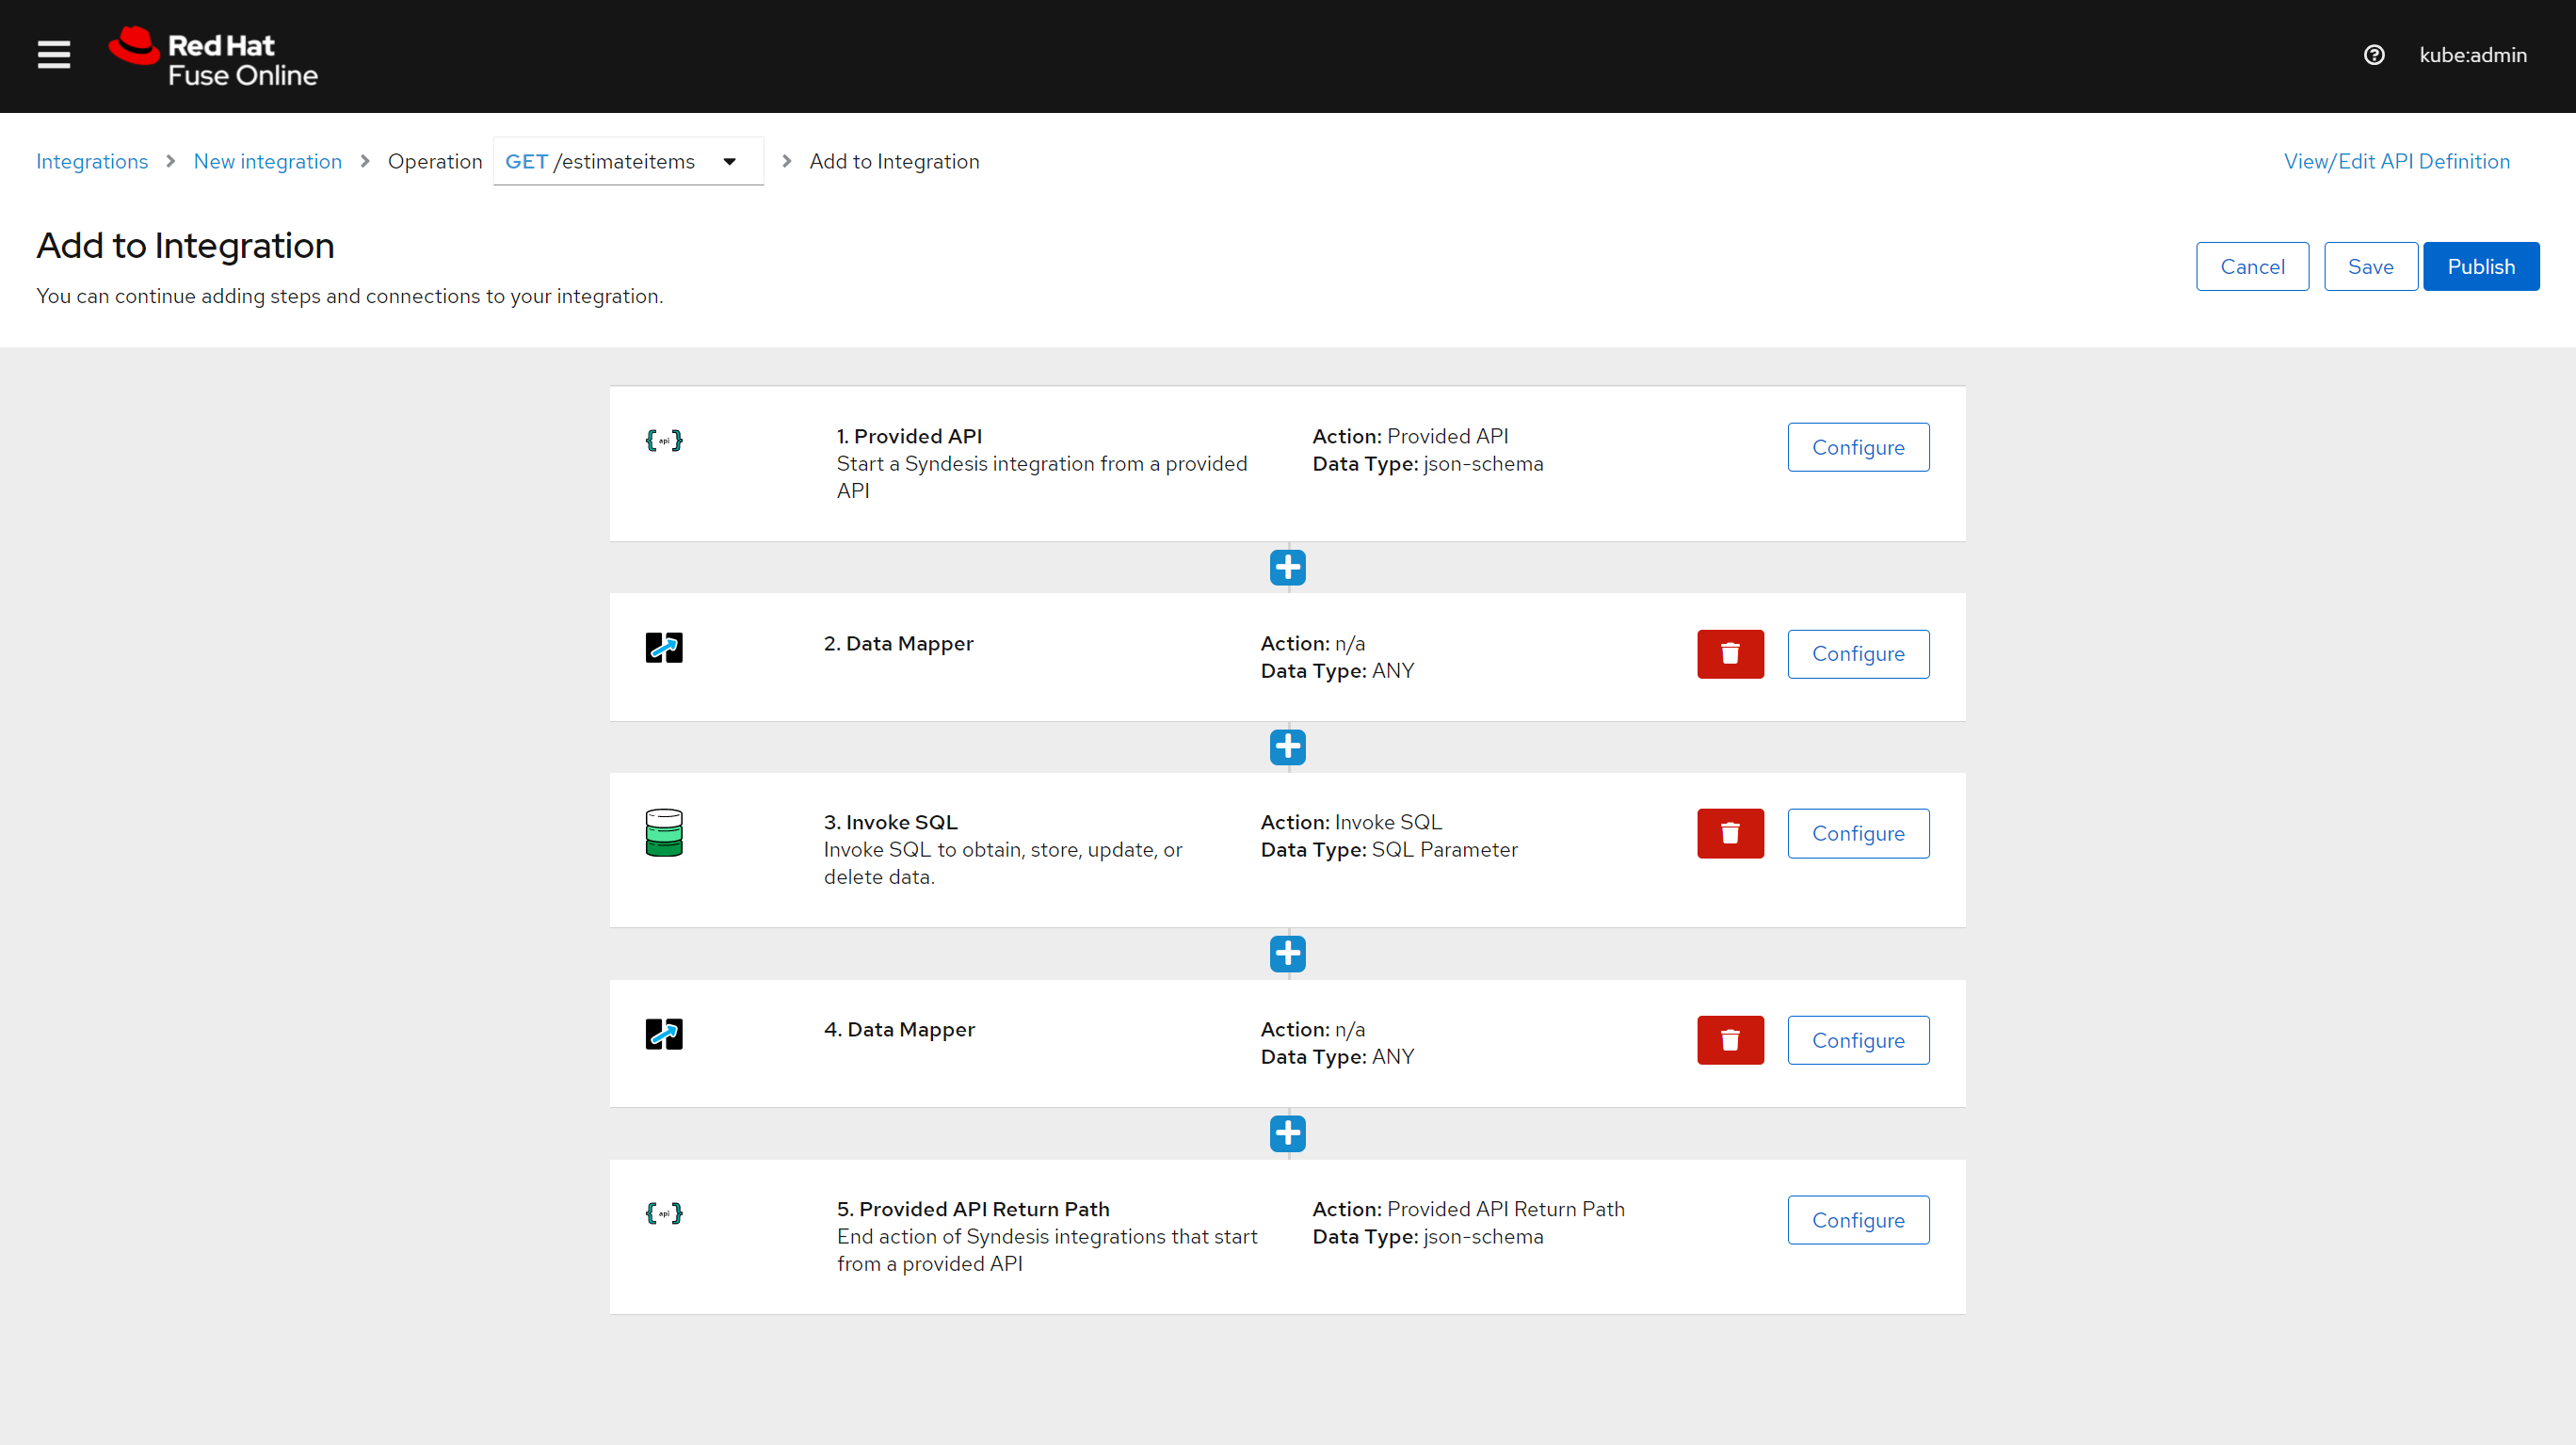Click Configure button for Invoke SQL step

coord(1858,833)
